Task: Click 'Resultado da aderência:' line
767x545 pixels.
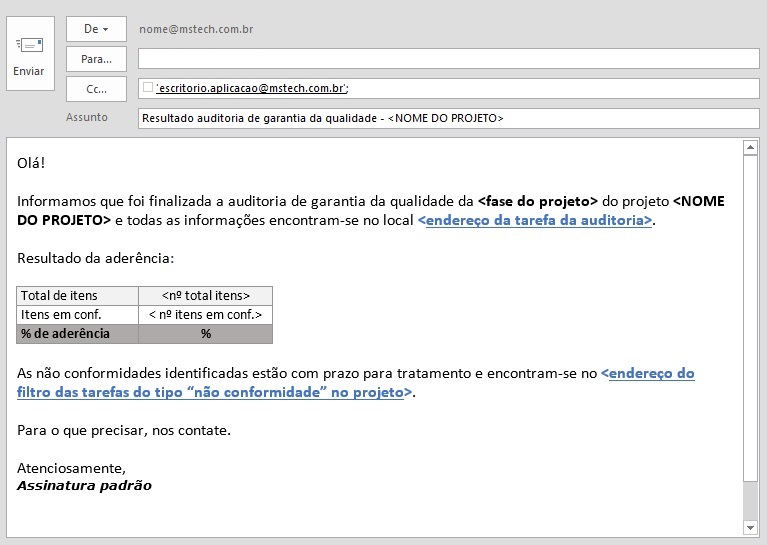Action: pos(95,258)
